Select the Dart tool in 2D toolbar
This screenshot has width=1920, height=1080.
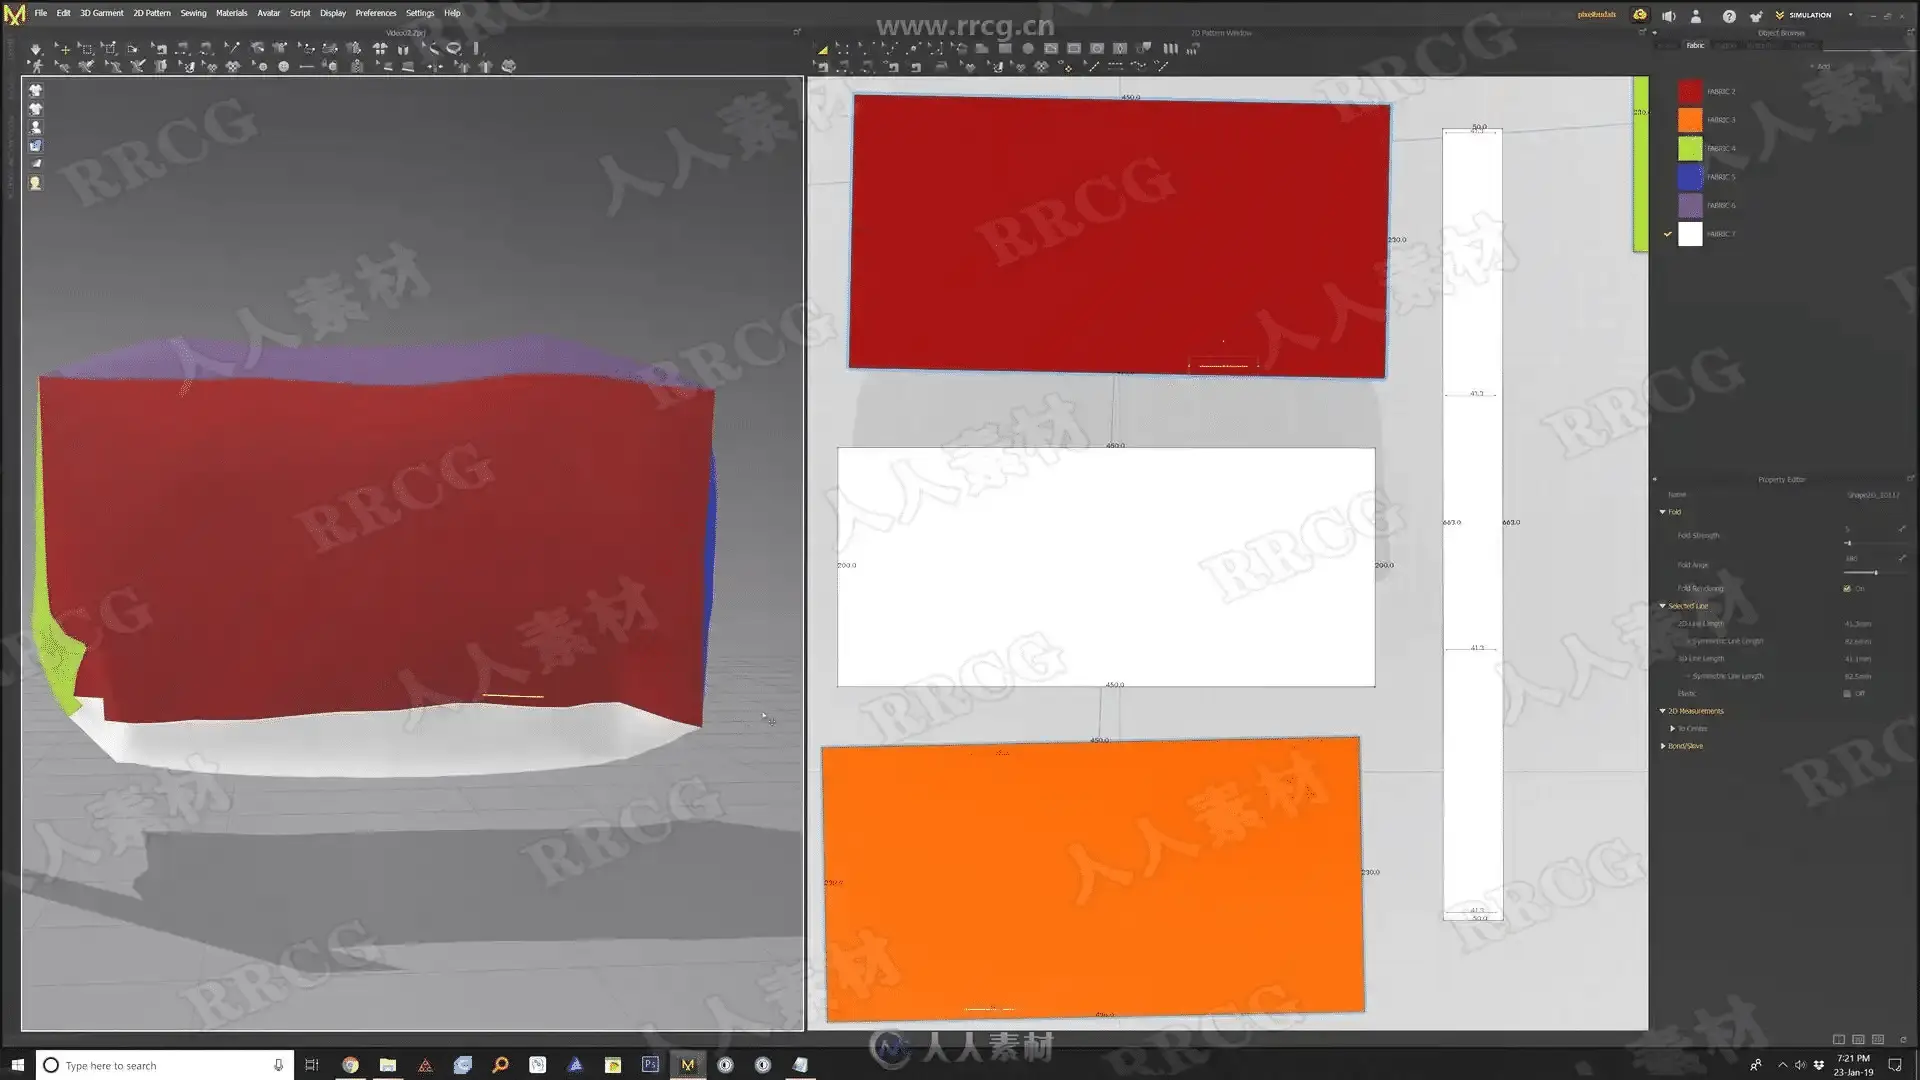point(1120,48)
